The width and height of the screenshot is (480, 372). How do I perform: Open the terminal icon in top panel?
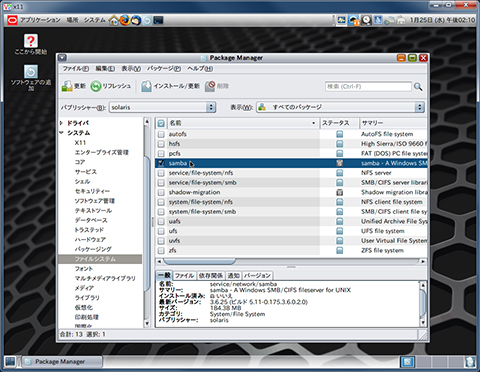click(x=158, y=20)
